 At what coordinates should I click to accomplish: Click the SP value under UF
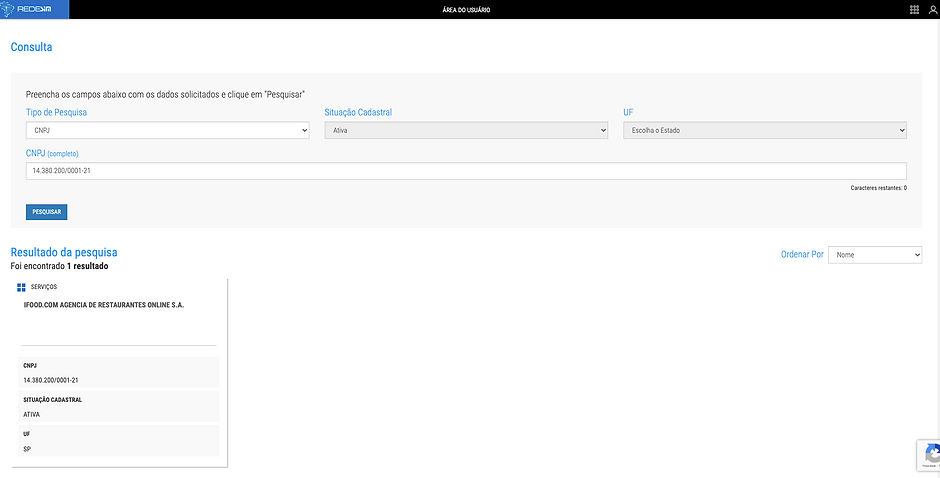pos(27,449)
